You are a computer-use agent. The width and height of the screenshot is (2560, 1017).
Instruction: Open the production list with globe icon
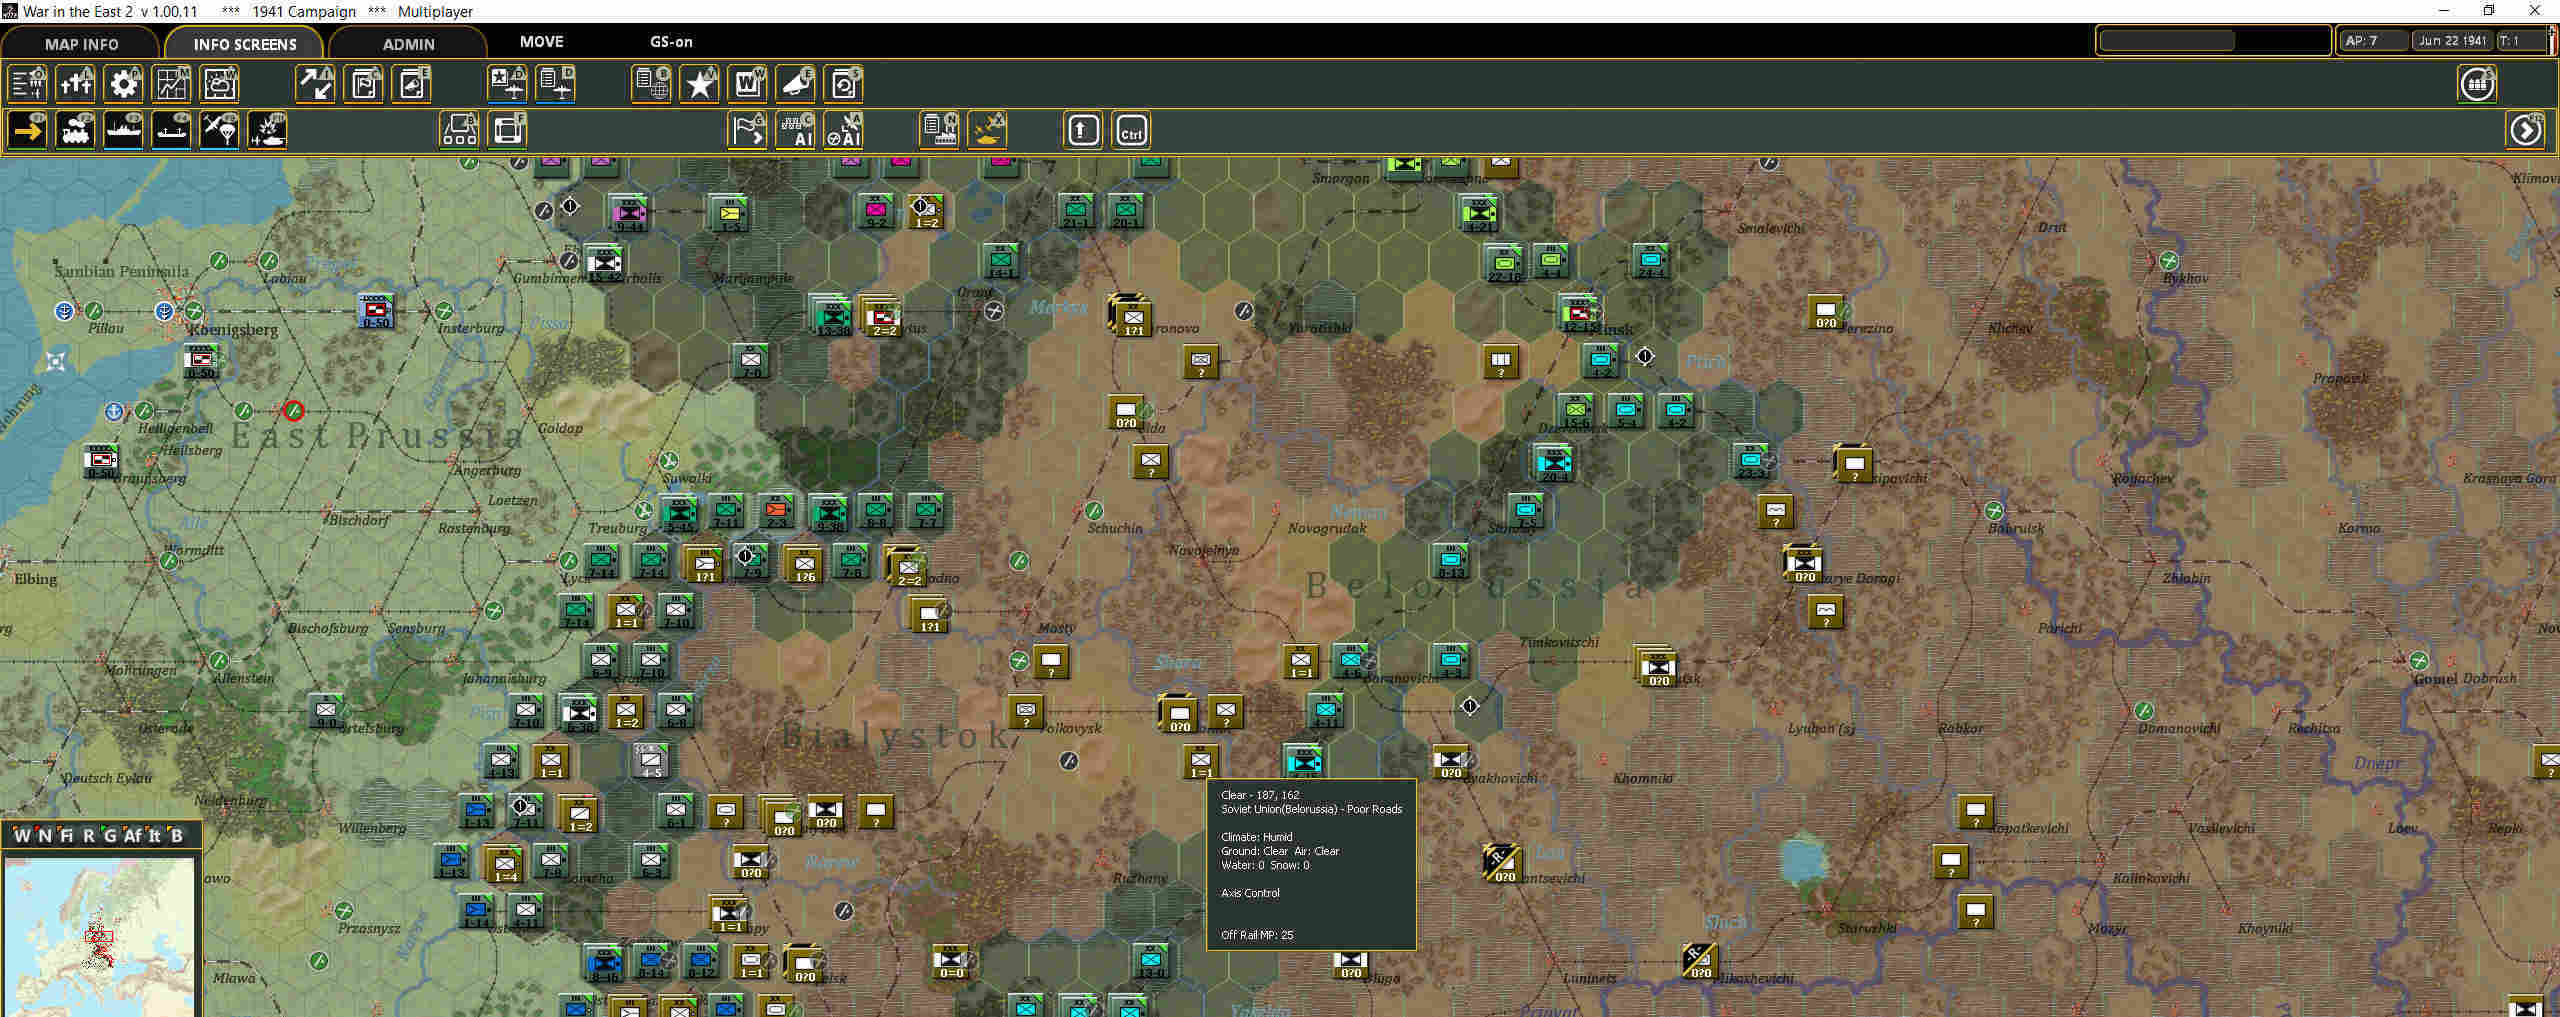651,84
